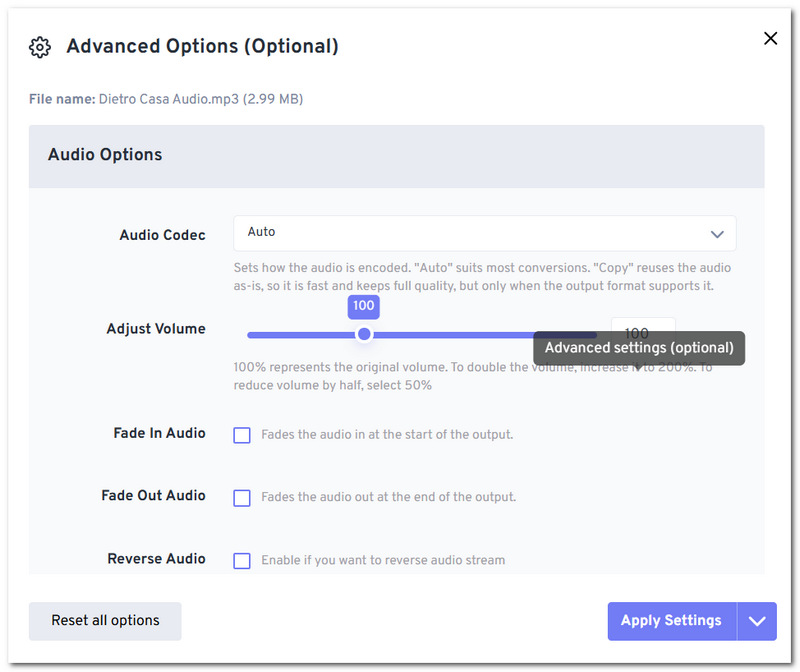Click Reset all options button
This screenshot has width=800, height=672.
tap(105, 620)
